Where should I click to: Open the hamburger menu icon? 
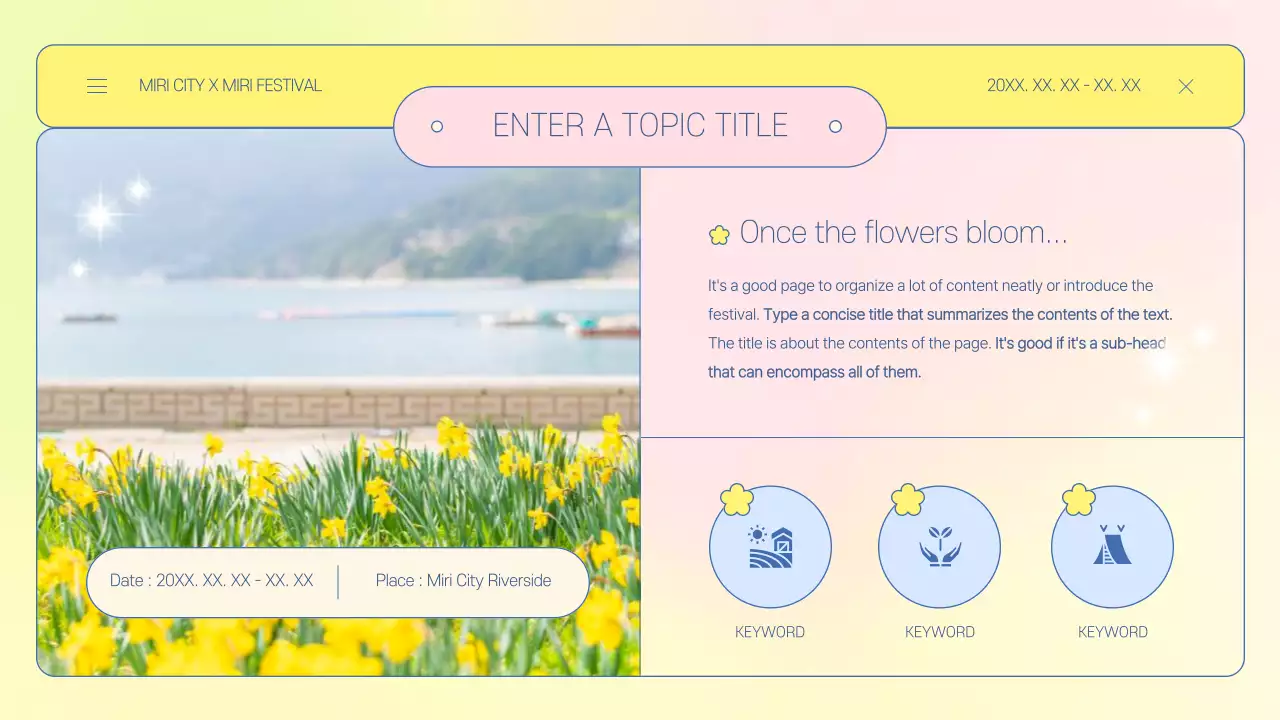click(97, 86)
